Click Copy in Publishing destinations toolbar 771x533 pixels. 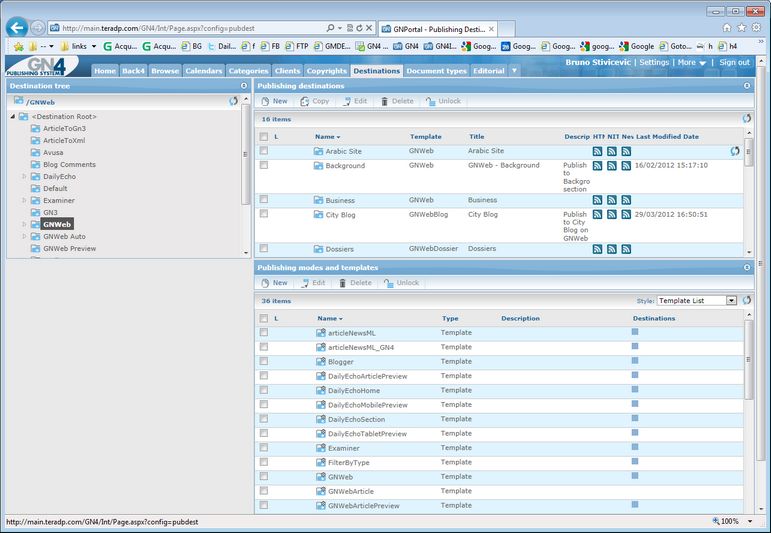tap(315, 101)
